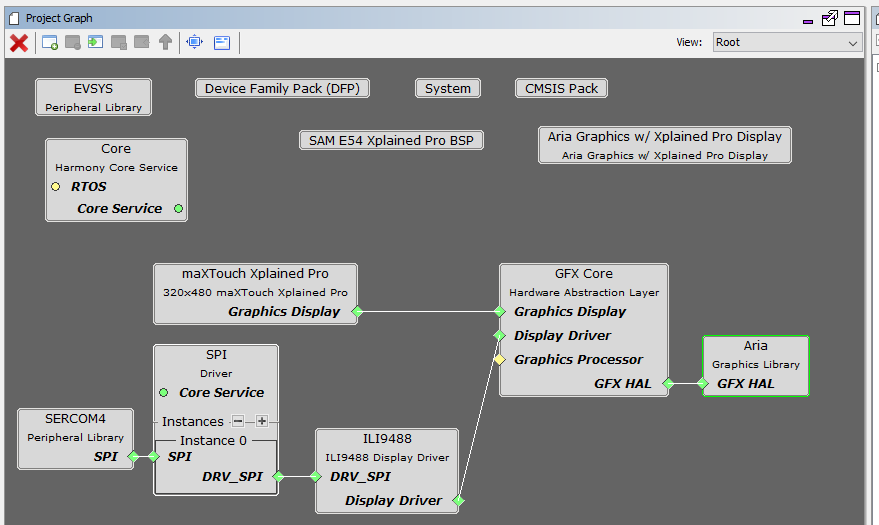
Task: Click the grayed remove group icon with minus
Action: coord(73,43)
